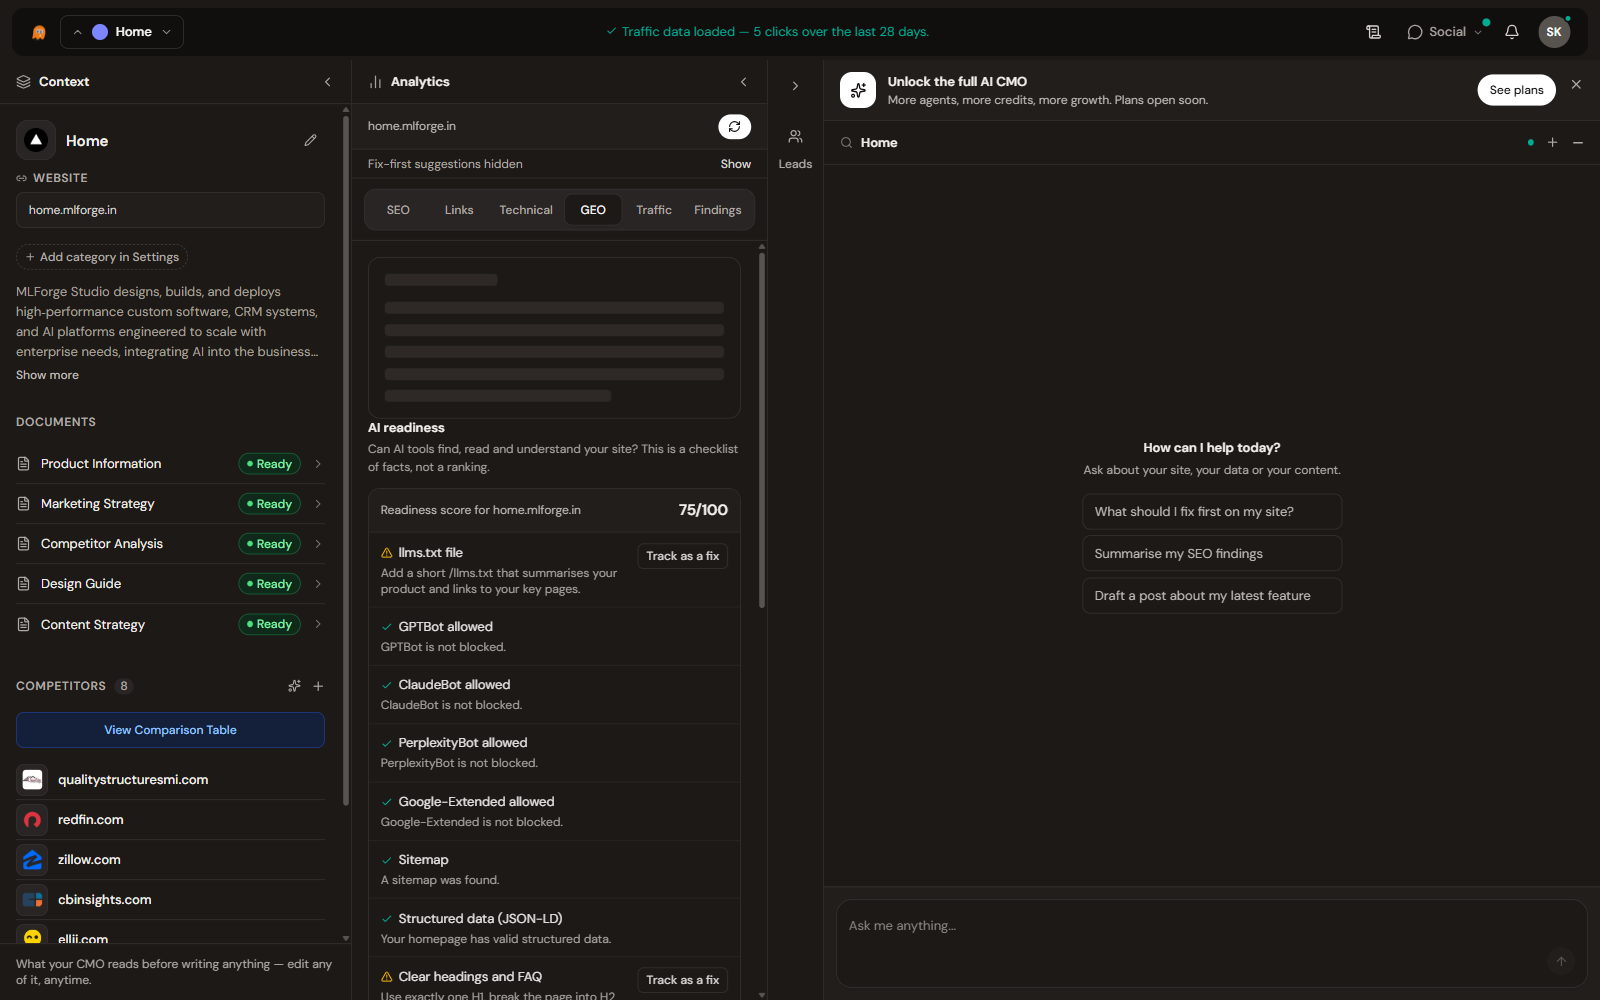Image resolution: width=1600 pixels, height=1000 pixels.
Task: Click the llms.txt warning icon
Action: tap(387, 553)
